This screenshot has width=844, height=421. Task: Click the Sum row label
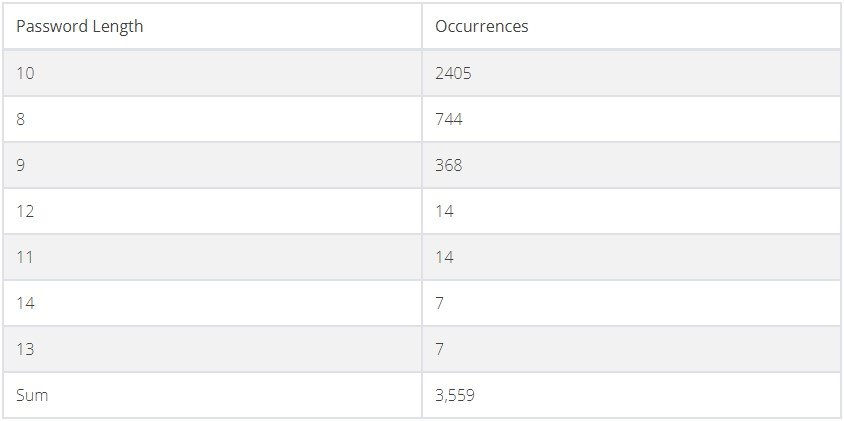tap(32, 395)
